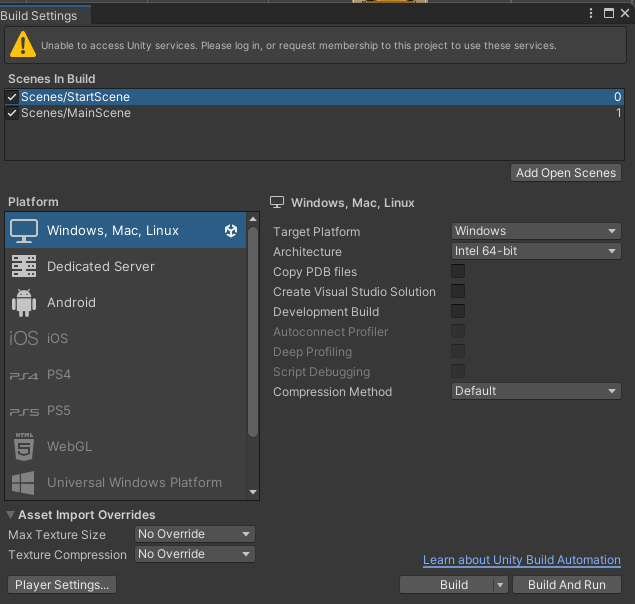635x604 pixels.
Task: Select the Scenes/StartScene row
Action: [x=314, y=97]
